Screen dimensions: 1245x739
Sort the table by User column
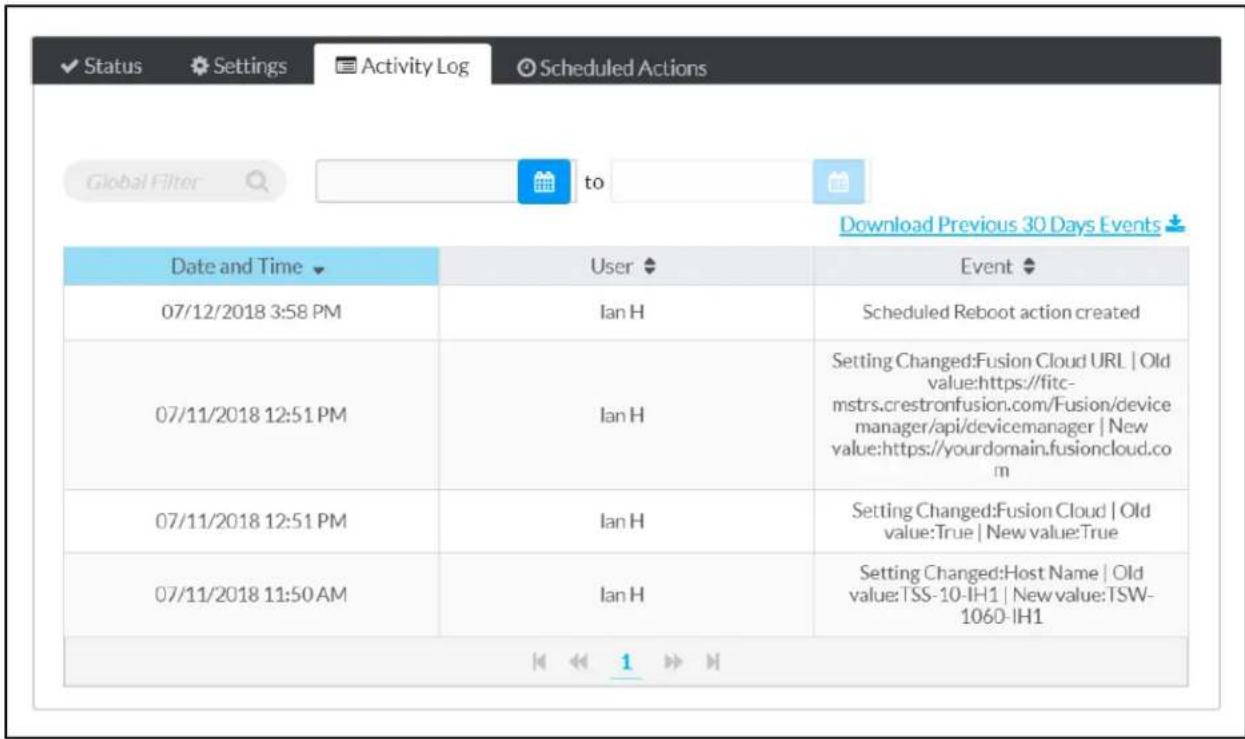pyautogui.click(x=626, y=268)
